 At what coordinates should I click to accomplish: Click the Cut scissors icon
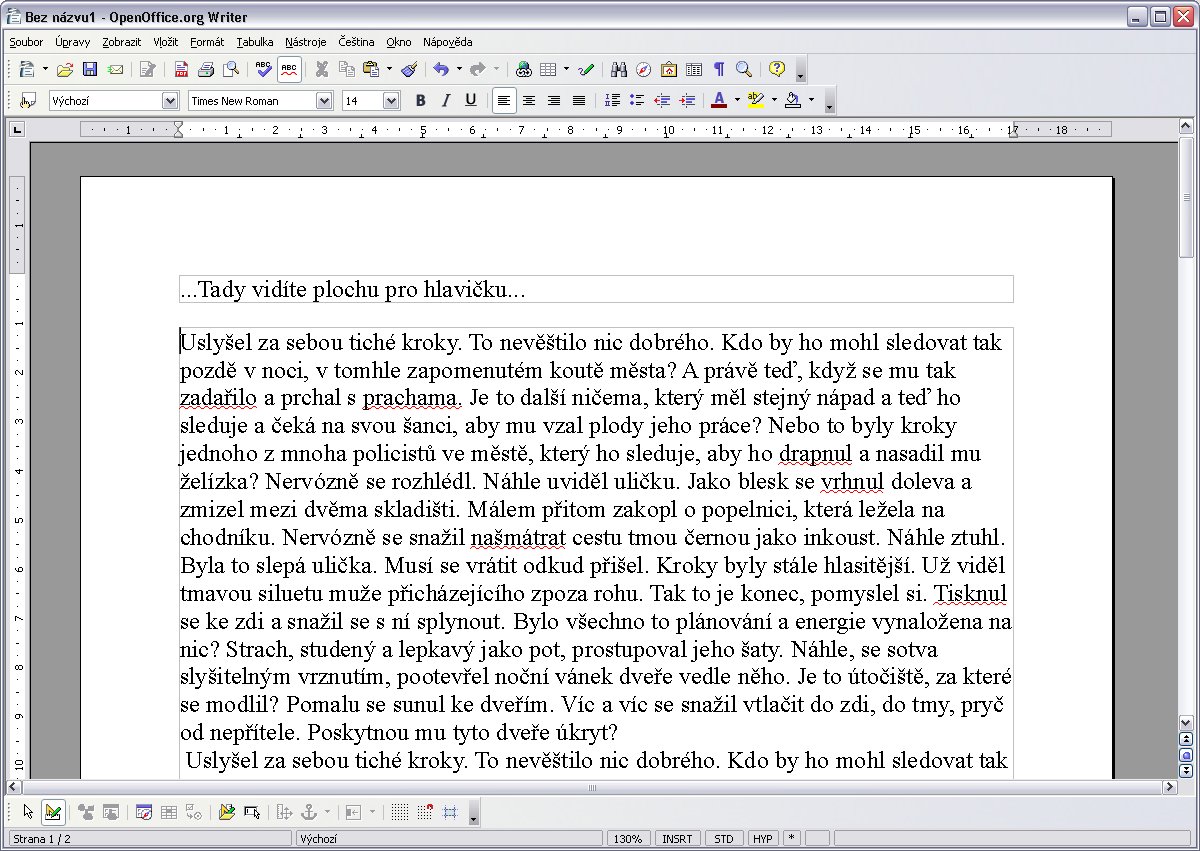tap(322, 69)
